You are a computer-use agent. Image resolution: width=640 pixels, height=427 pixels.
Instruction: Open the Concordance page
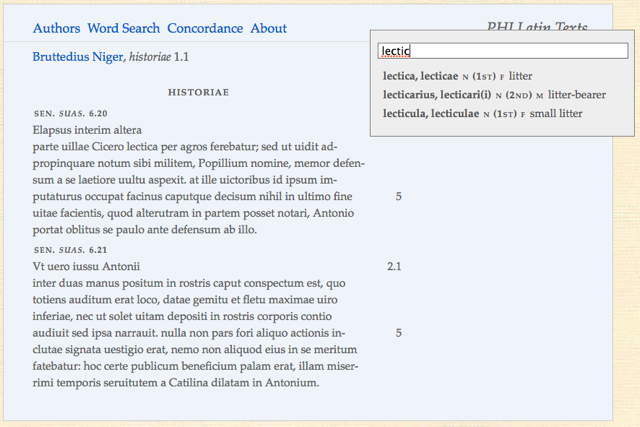pyautogui.click(x=205, y=28)
